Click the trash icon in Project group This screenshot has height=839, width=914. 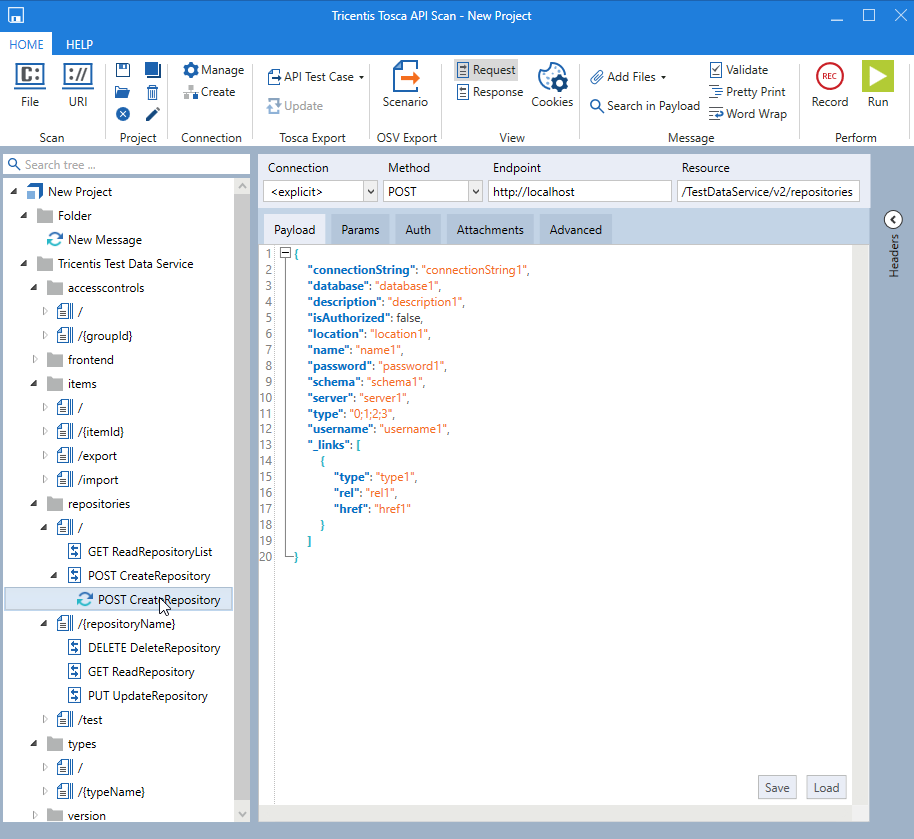click(x=152, y=92)
